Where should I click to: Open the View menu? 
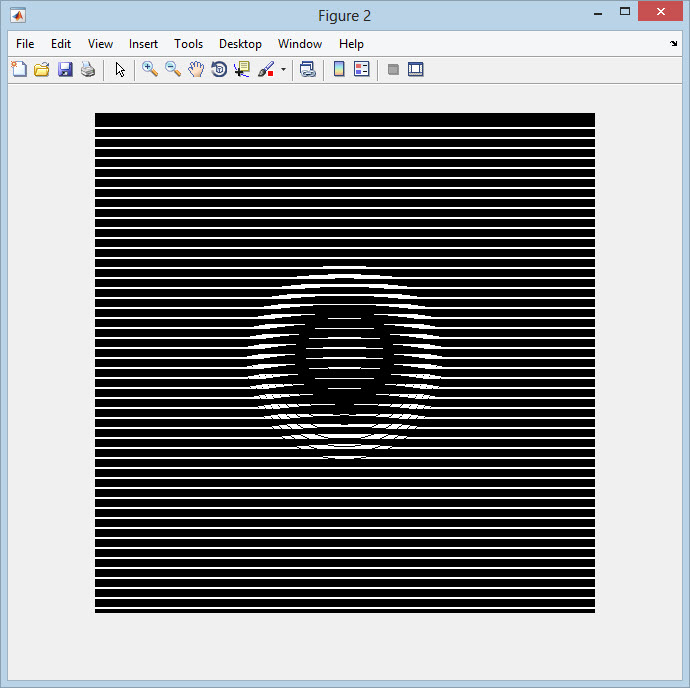100,44
